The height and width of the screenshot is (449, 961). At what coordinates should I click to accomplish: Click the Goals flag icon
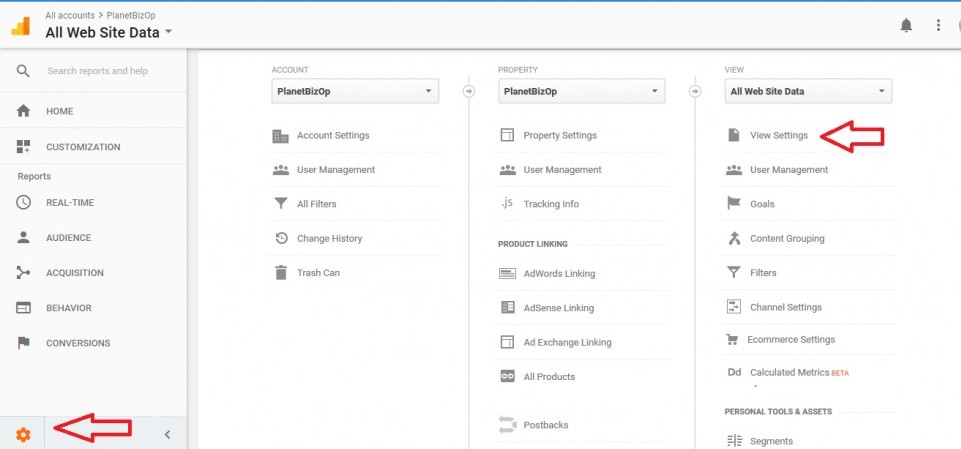[x=734, y=203]
